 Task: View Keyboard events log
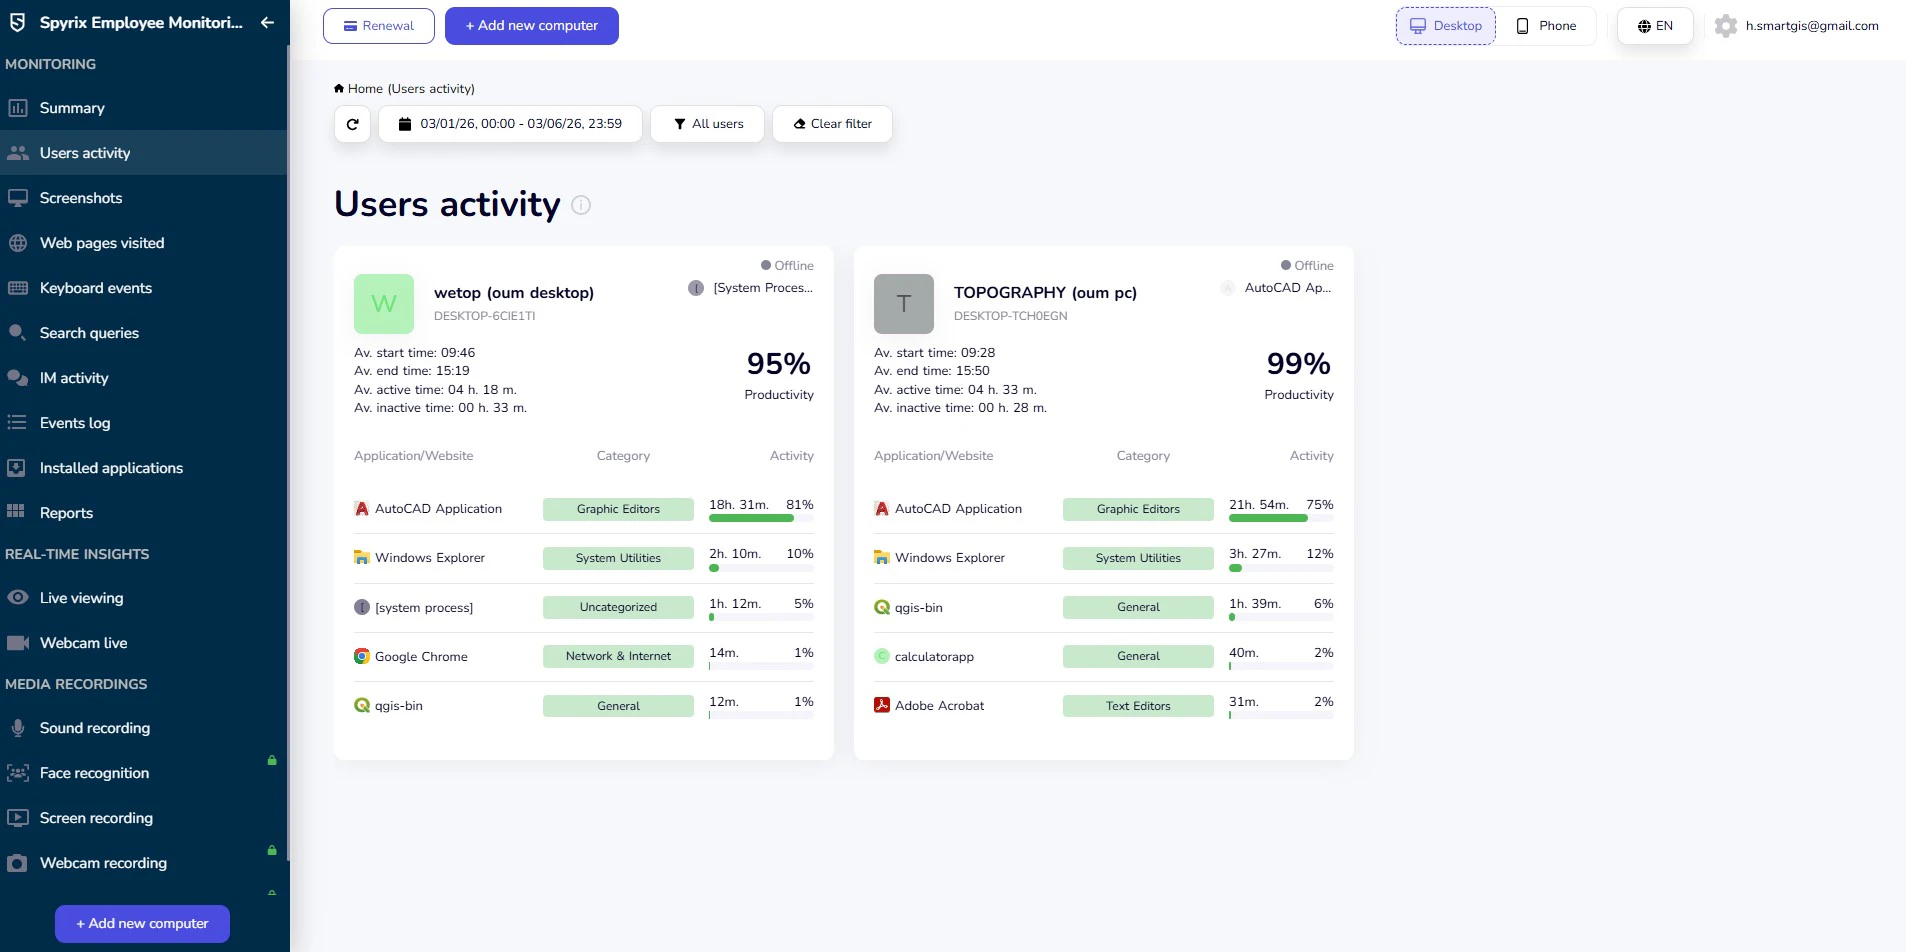95,288
